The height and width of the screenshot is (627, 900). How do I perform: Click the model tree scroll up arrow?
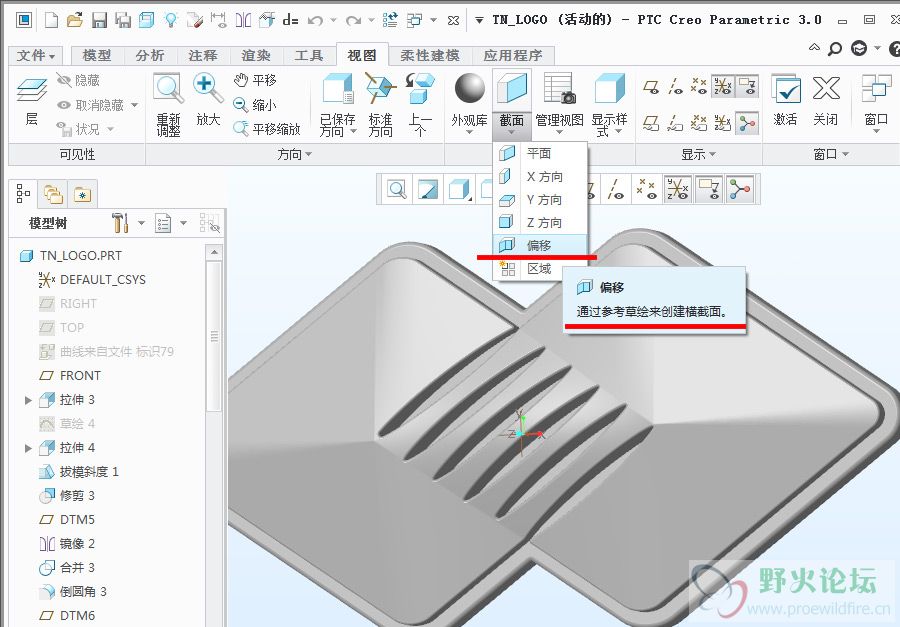click(x=214, y=253)
